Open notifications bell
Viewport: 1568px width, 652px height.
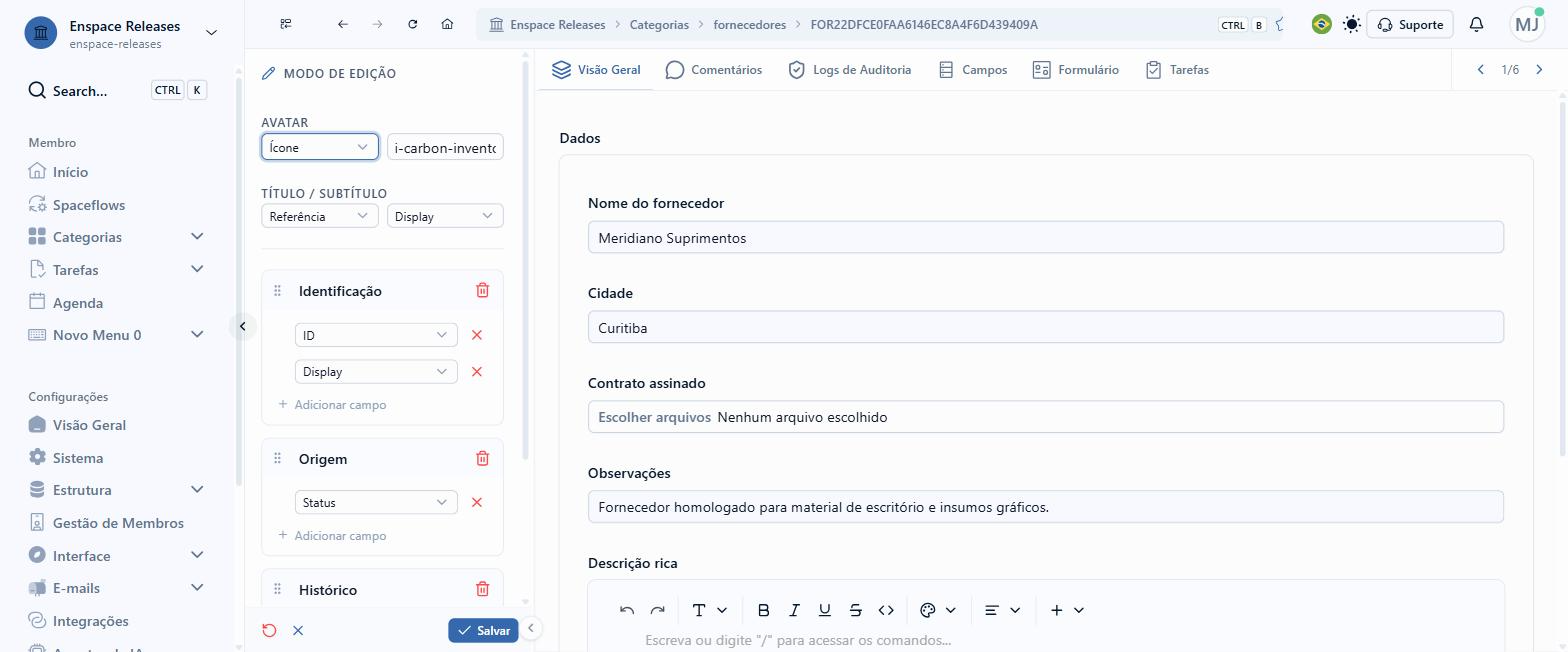point(1476,24)
